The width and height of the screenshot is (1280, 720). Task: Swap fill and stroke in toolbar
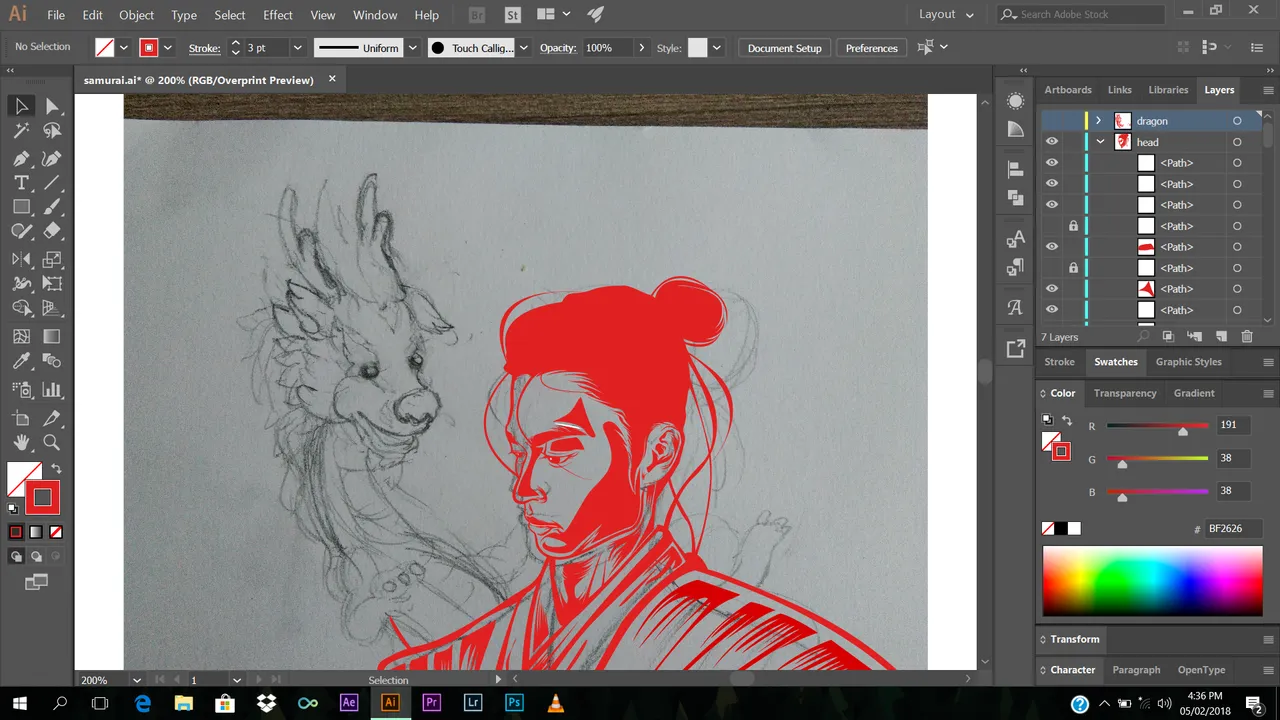56,469
